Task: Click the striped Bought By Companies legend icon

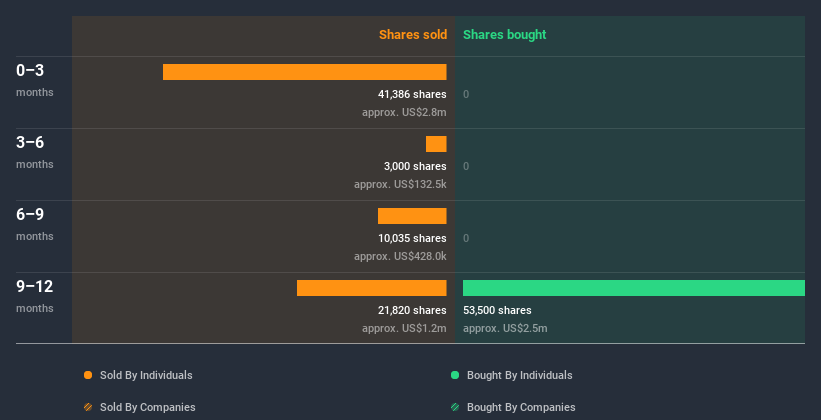Action: click(455, 407)
